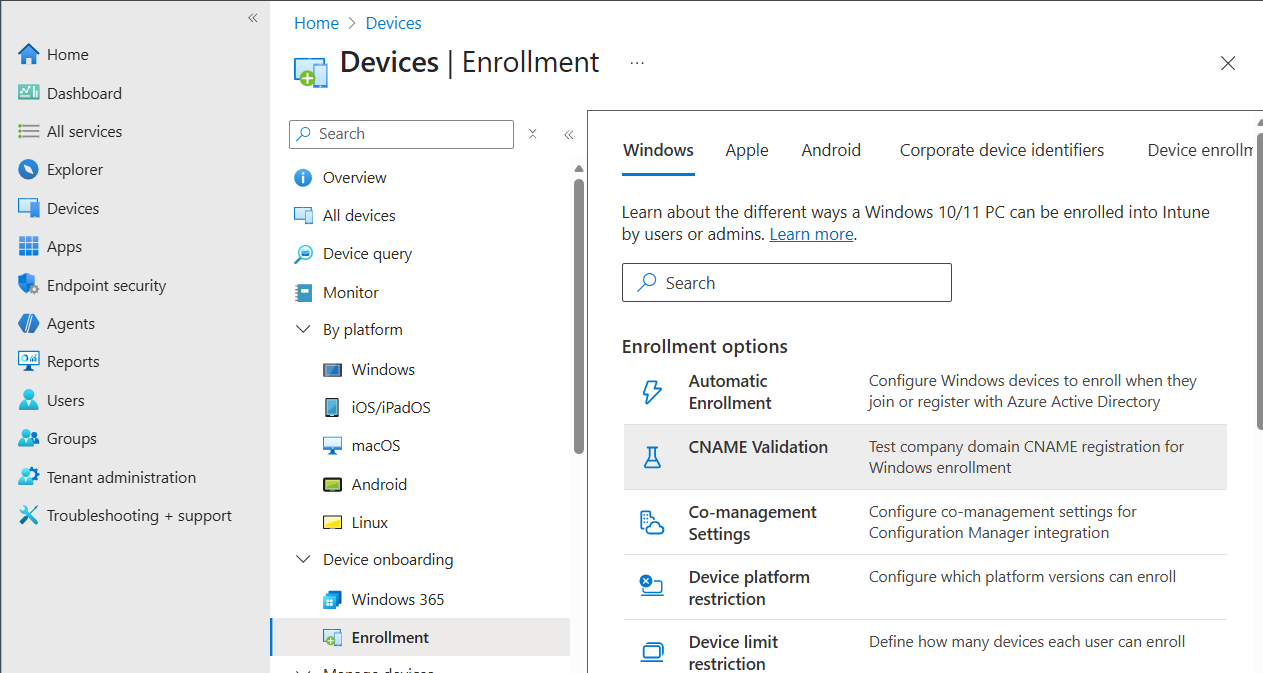The image size is (1263, 673).
Task: Open Endpoint security shield icon
Action: [x=28, y=285]
